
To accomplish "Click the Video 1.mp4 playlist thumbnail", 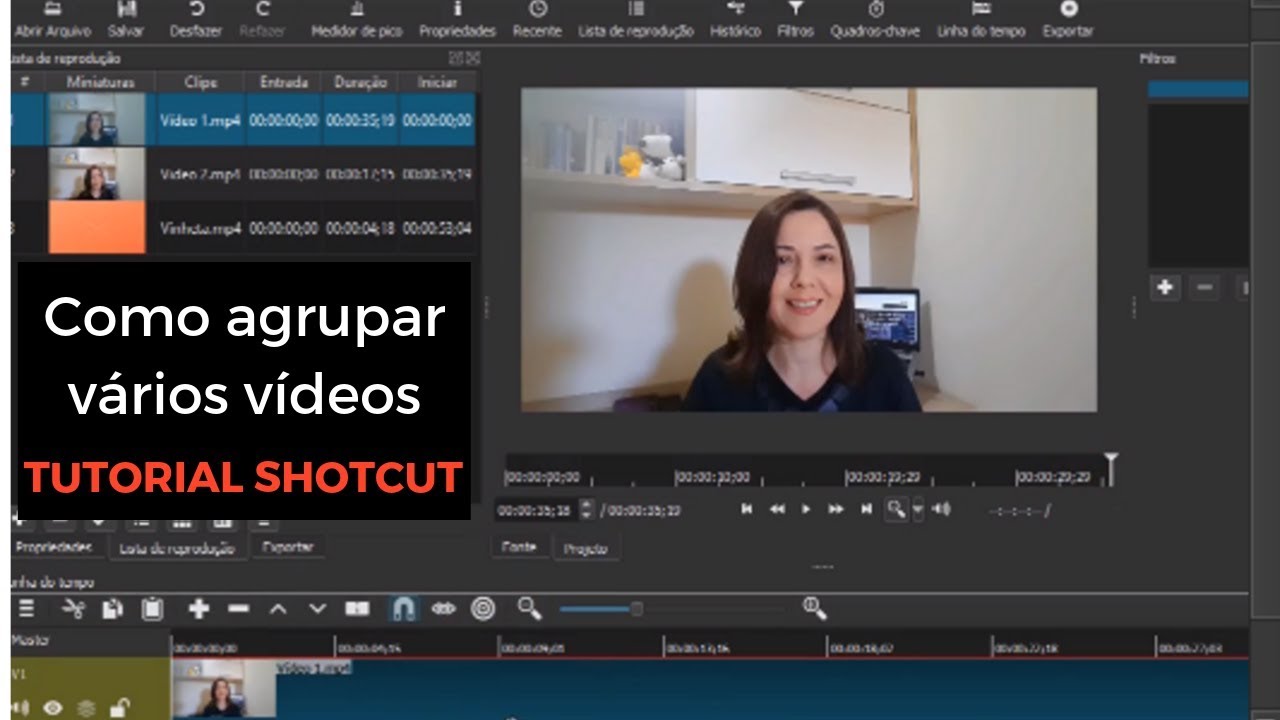I will [97, 120].
